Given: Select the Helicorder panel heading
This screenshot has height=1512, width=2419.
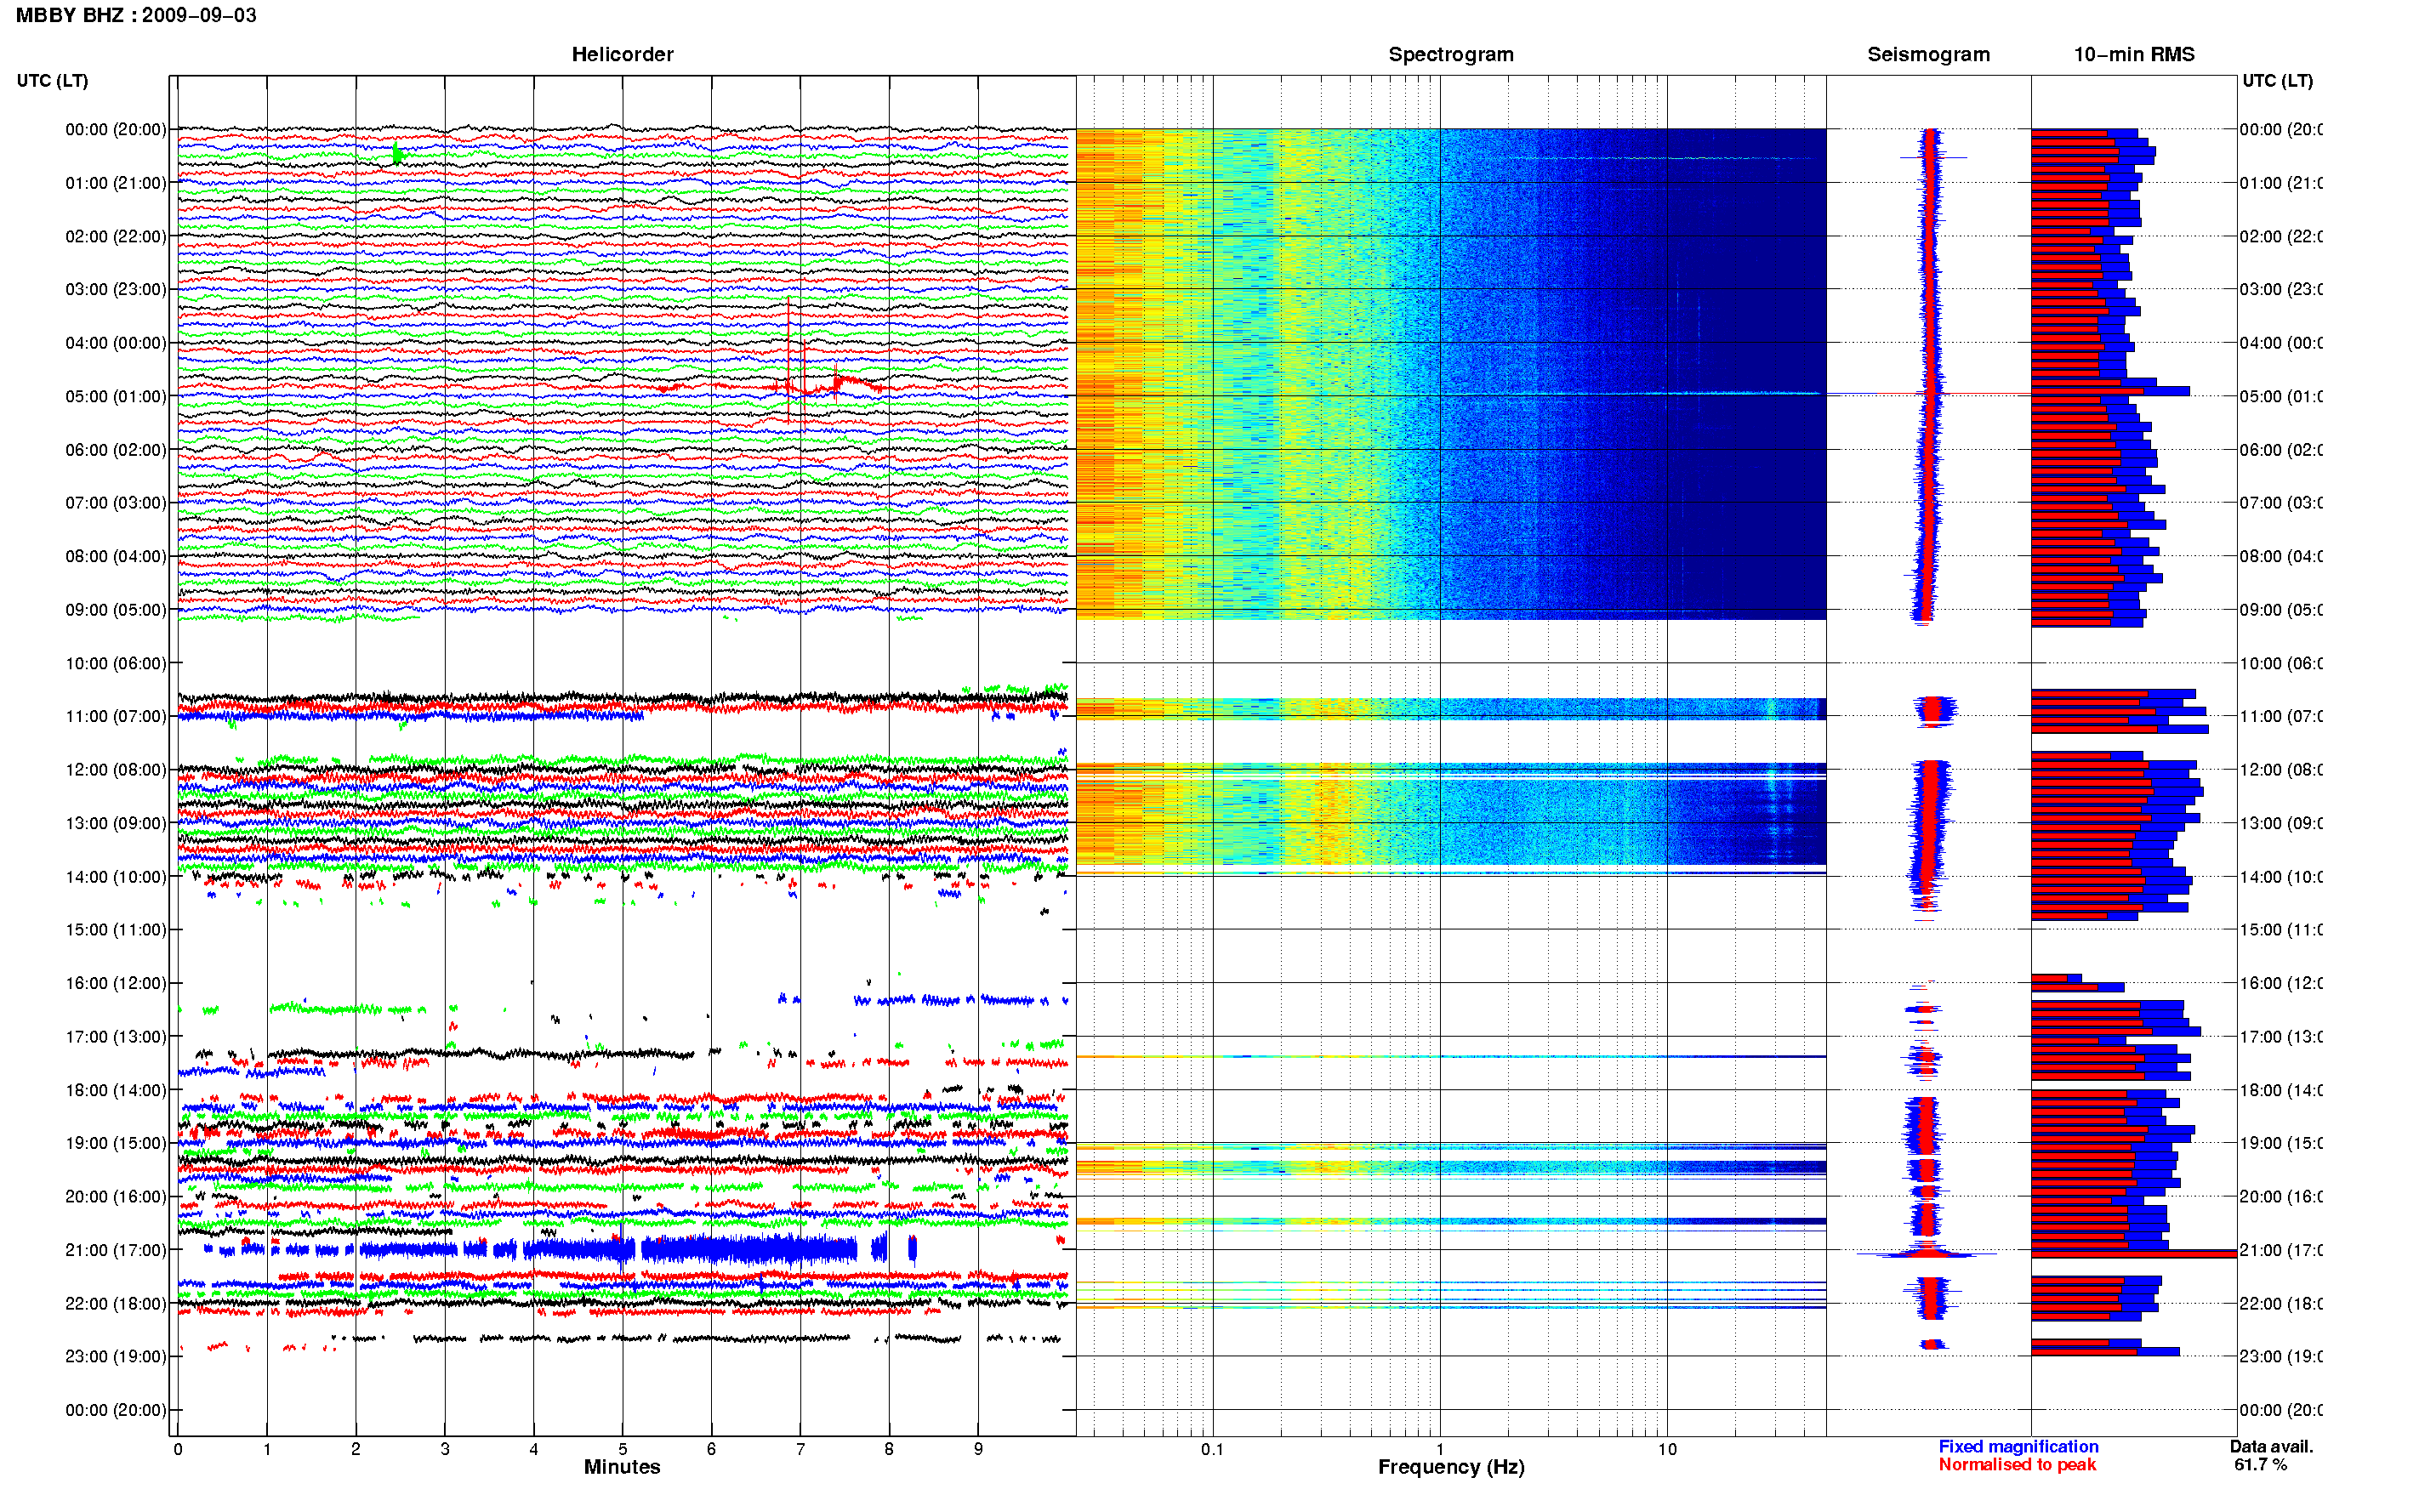Looking at the screenshot, I should point(622,54).
